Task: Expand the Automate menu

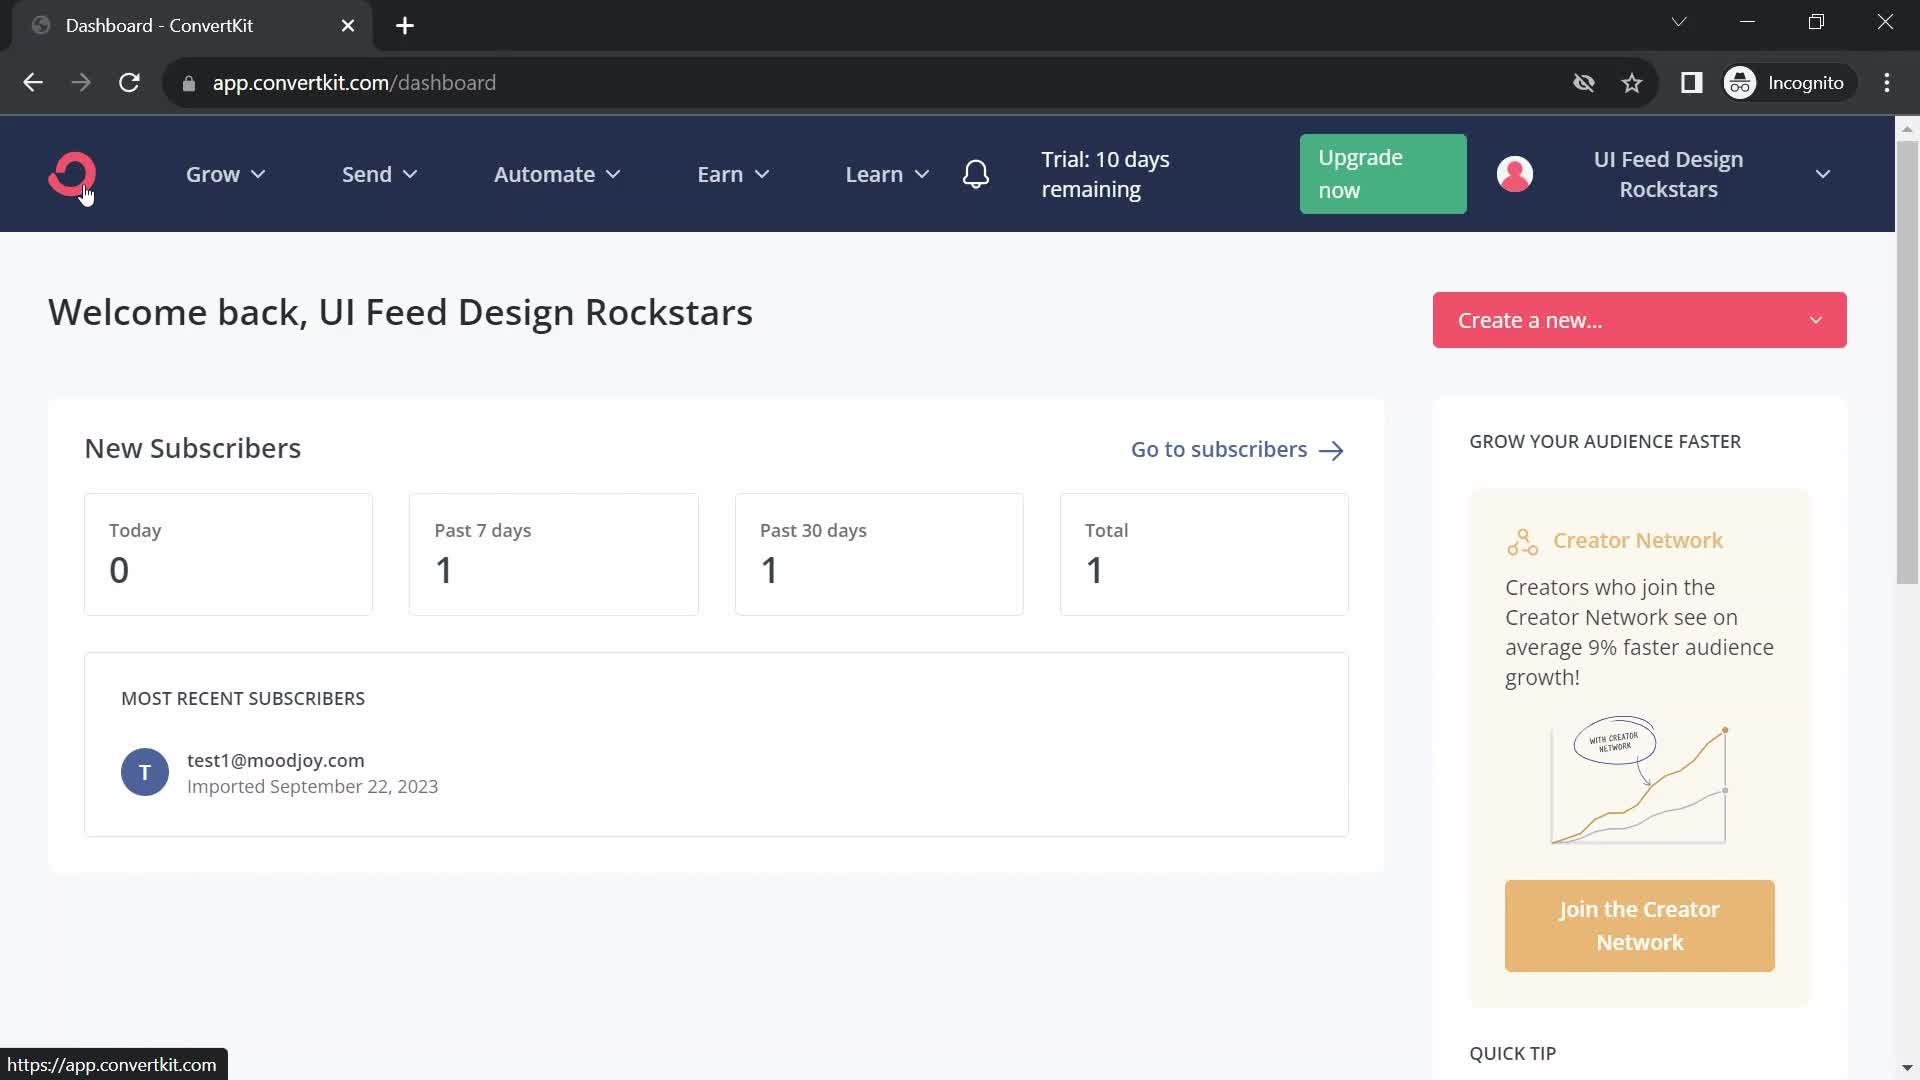Action: 557,174
